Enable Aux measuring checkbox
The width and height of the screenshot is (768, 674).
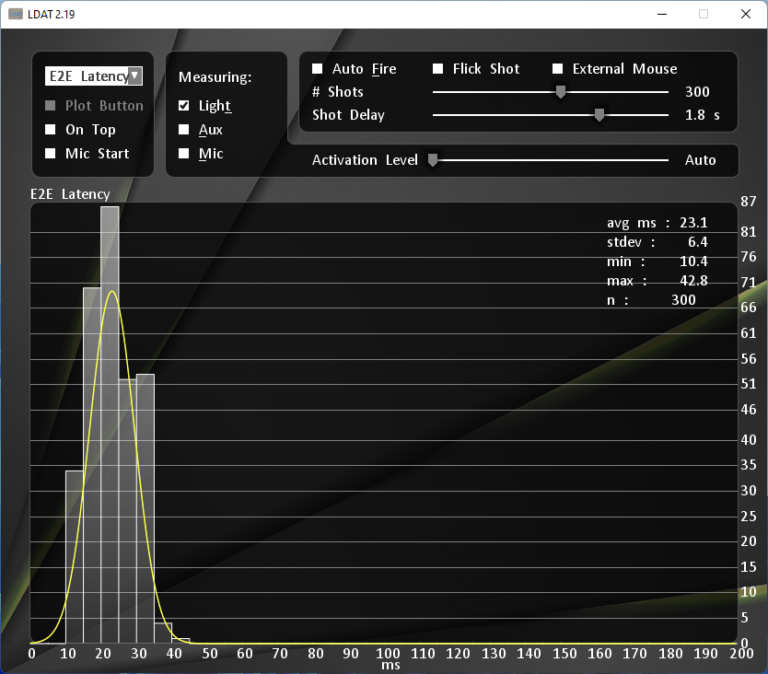click(x=184, y=130)
